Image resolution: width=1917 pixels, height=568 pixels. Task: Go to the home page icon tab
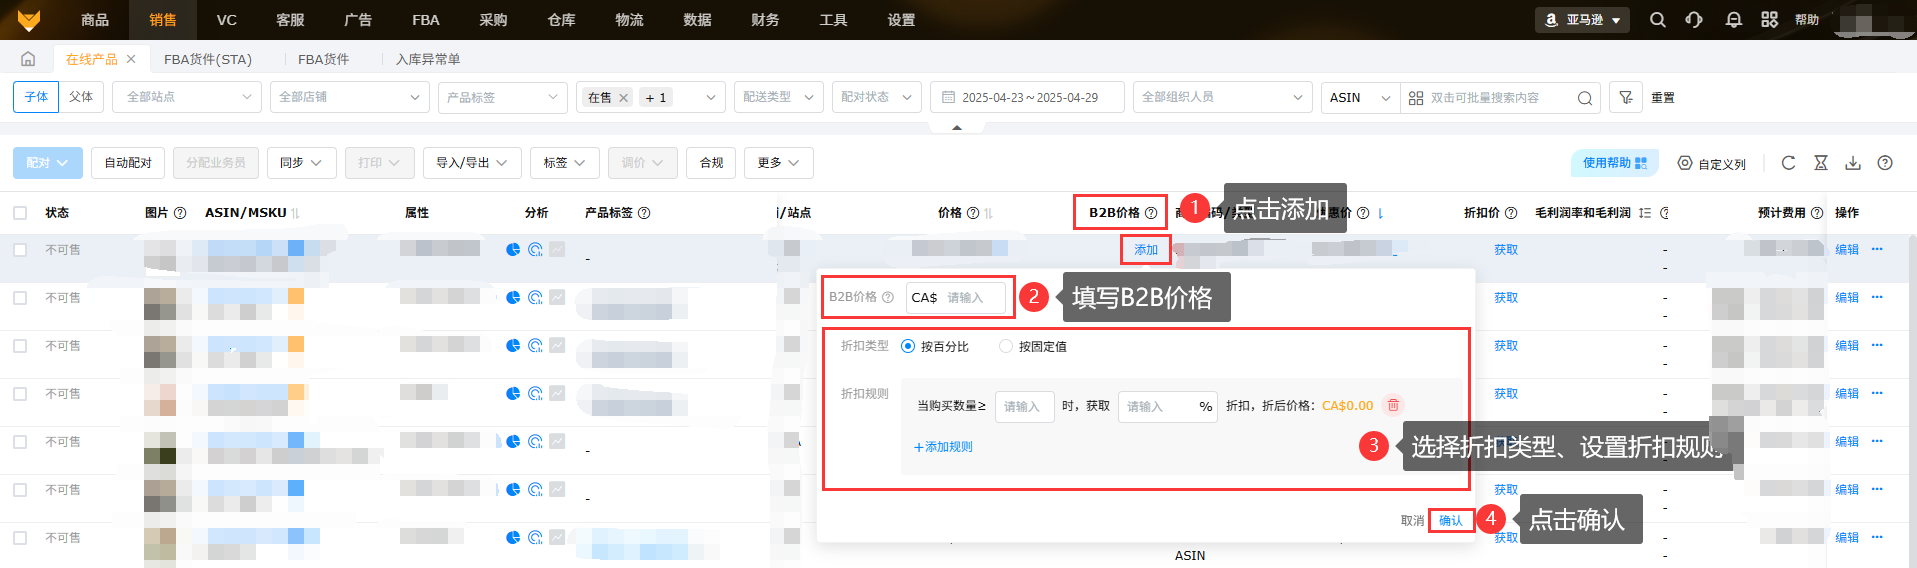coord(28,59)
